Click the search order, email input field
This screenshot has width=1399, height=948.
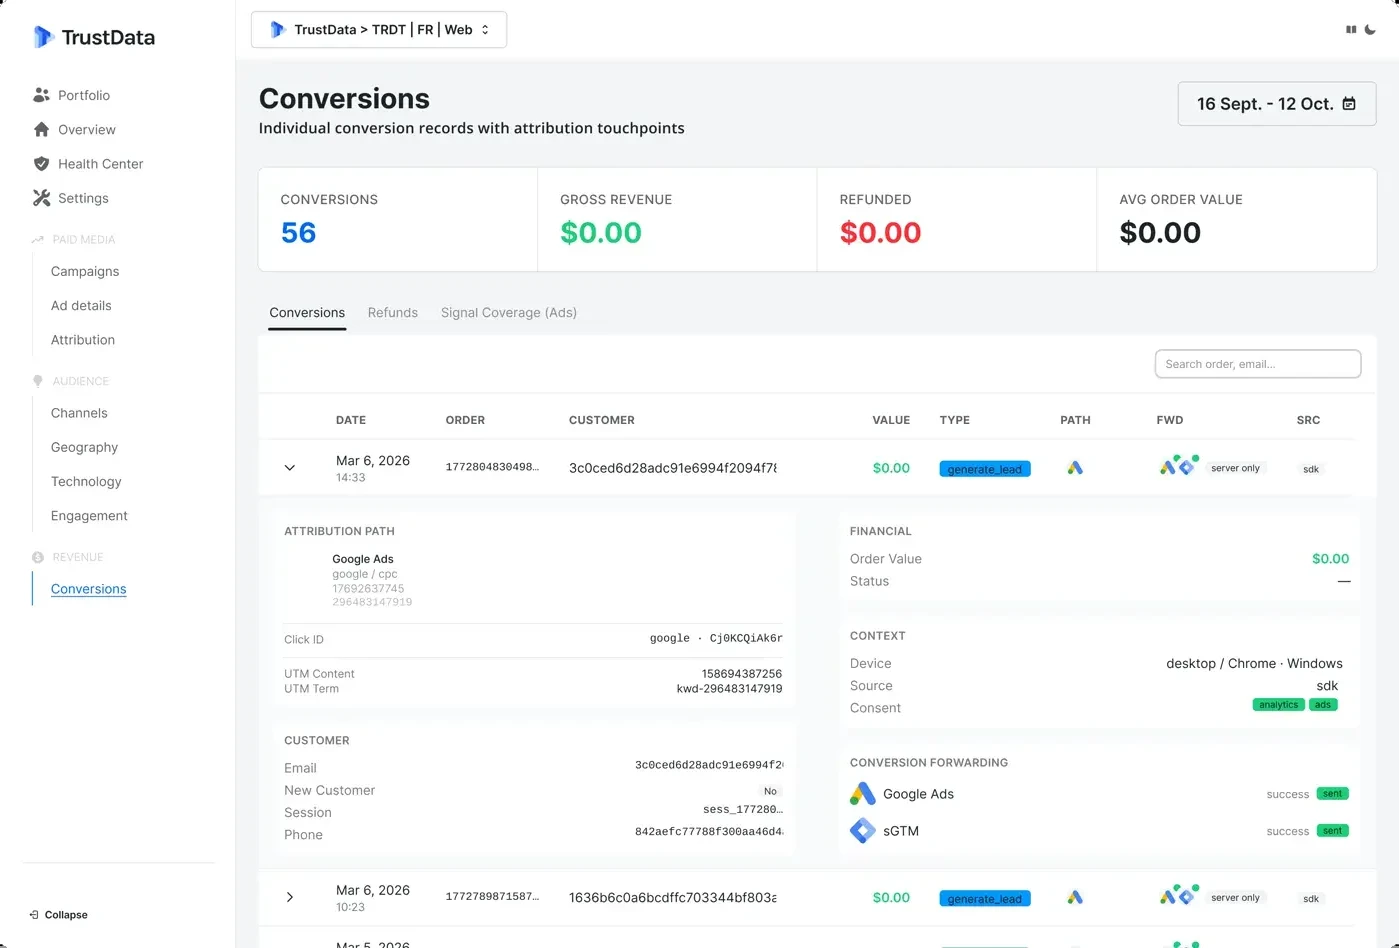pos(1257,363)
